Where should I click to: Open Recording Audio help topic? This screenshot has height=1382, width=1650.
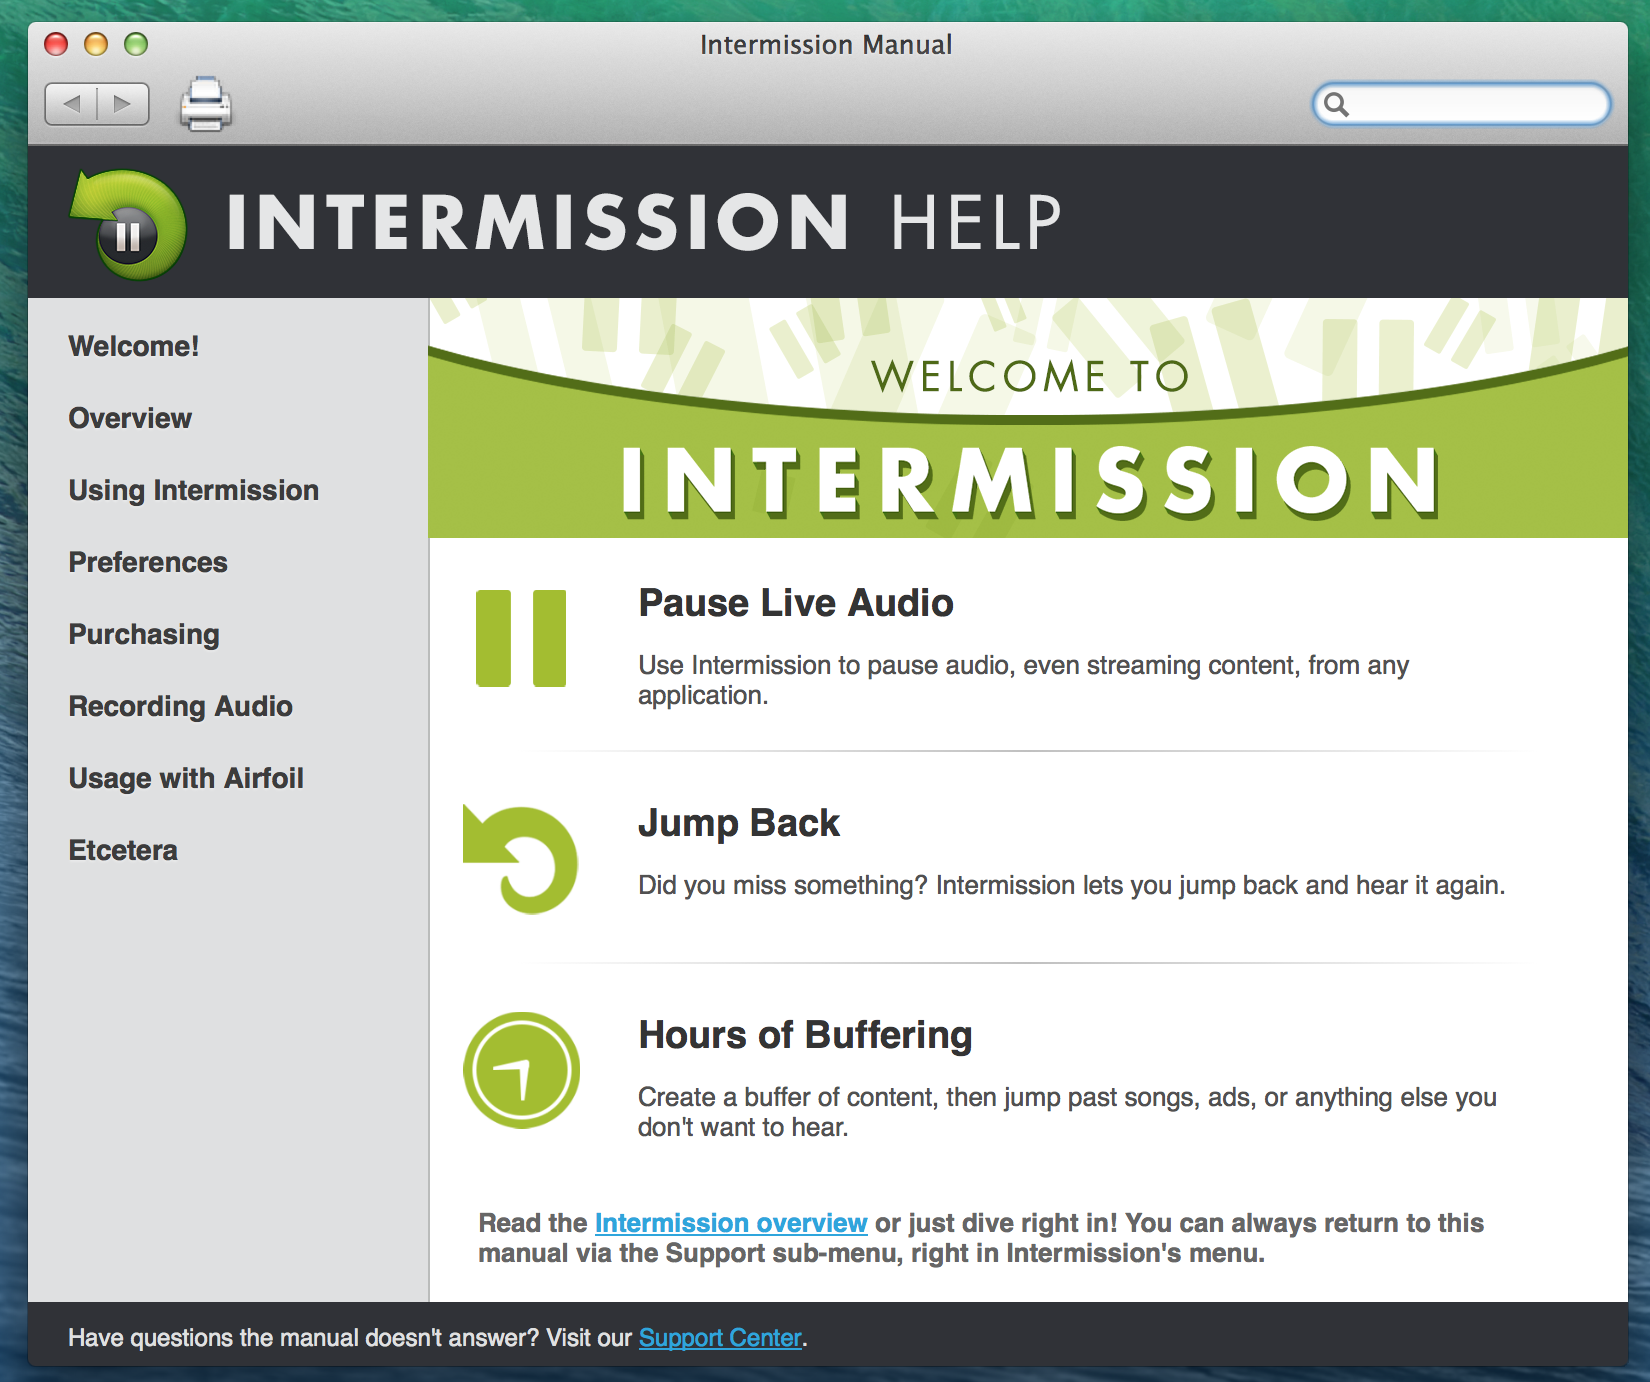(181, 706)
